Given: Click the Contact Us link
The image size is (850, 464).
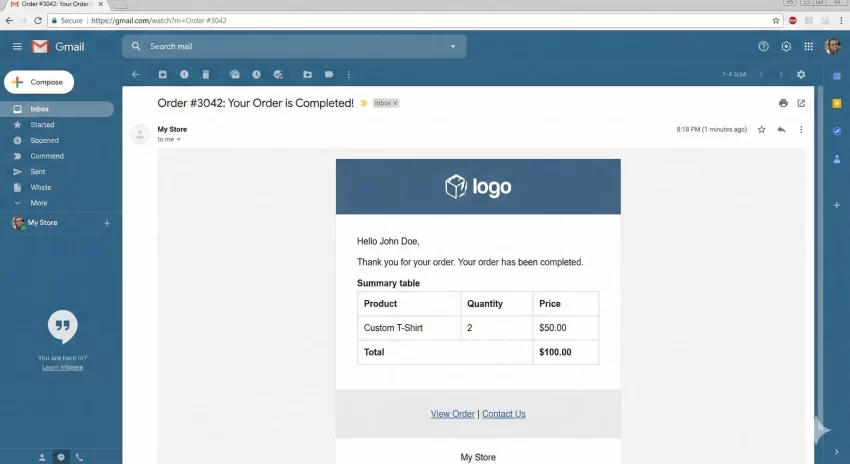Looking at the screenshot, I should point(504,414).
